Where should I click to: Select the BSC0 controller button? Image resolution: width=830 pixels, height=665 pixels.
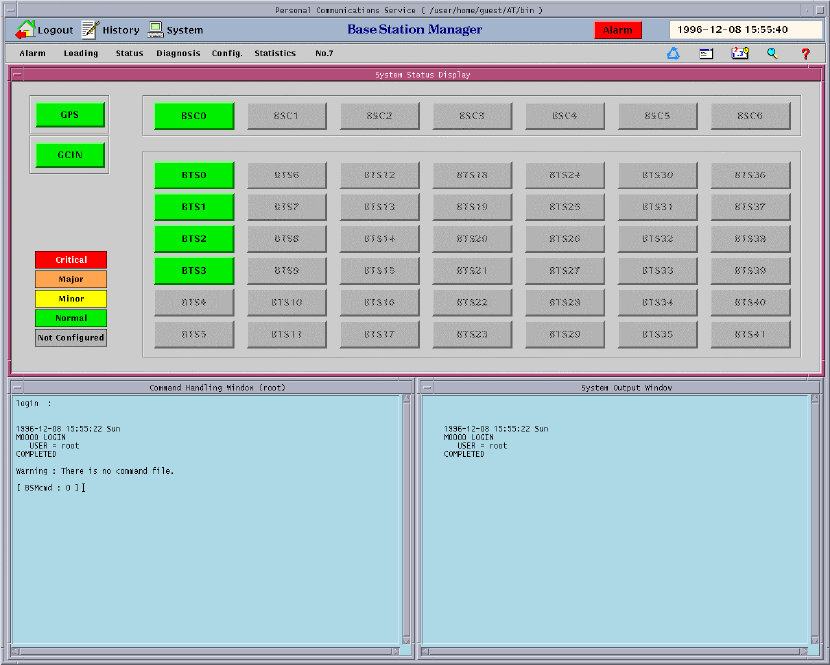(194, 115)
